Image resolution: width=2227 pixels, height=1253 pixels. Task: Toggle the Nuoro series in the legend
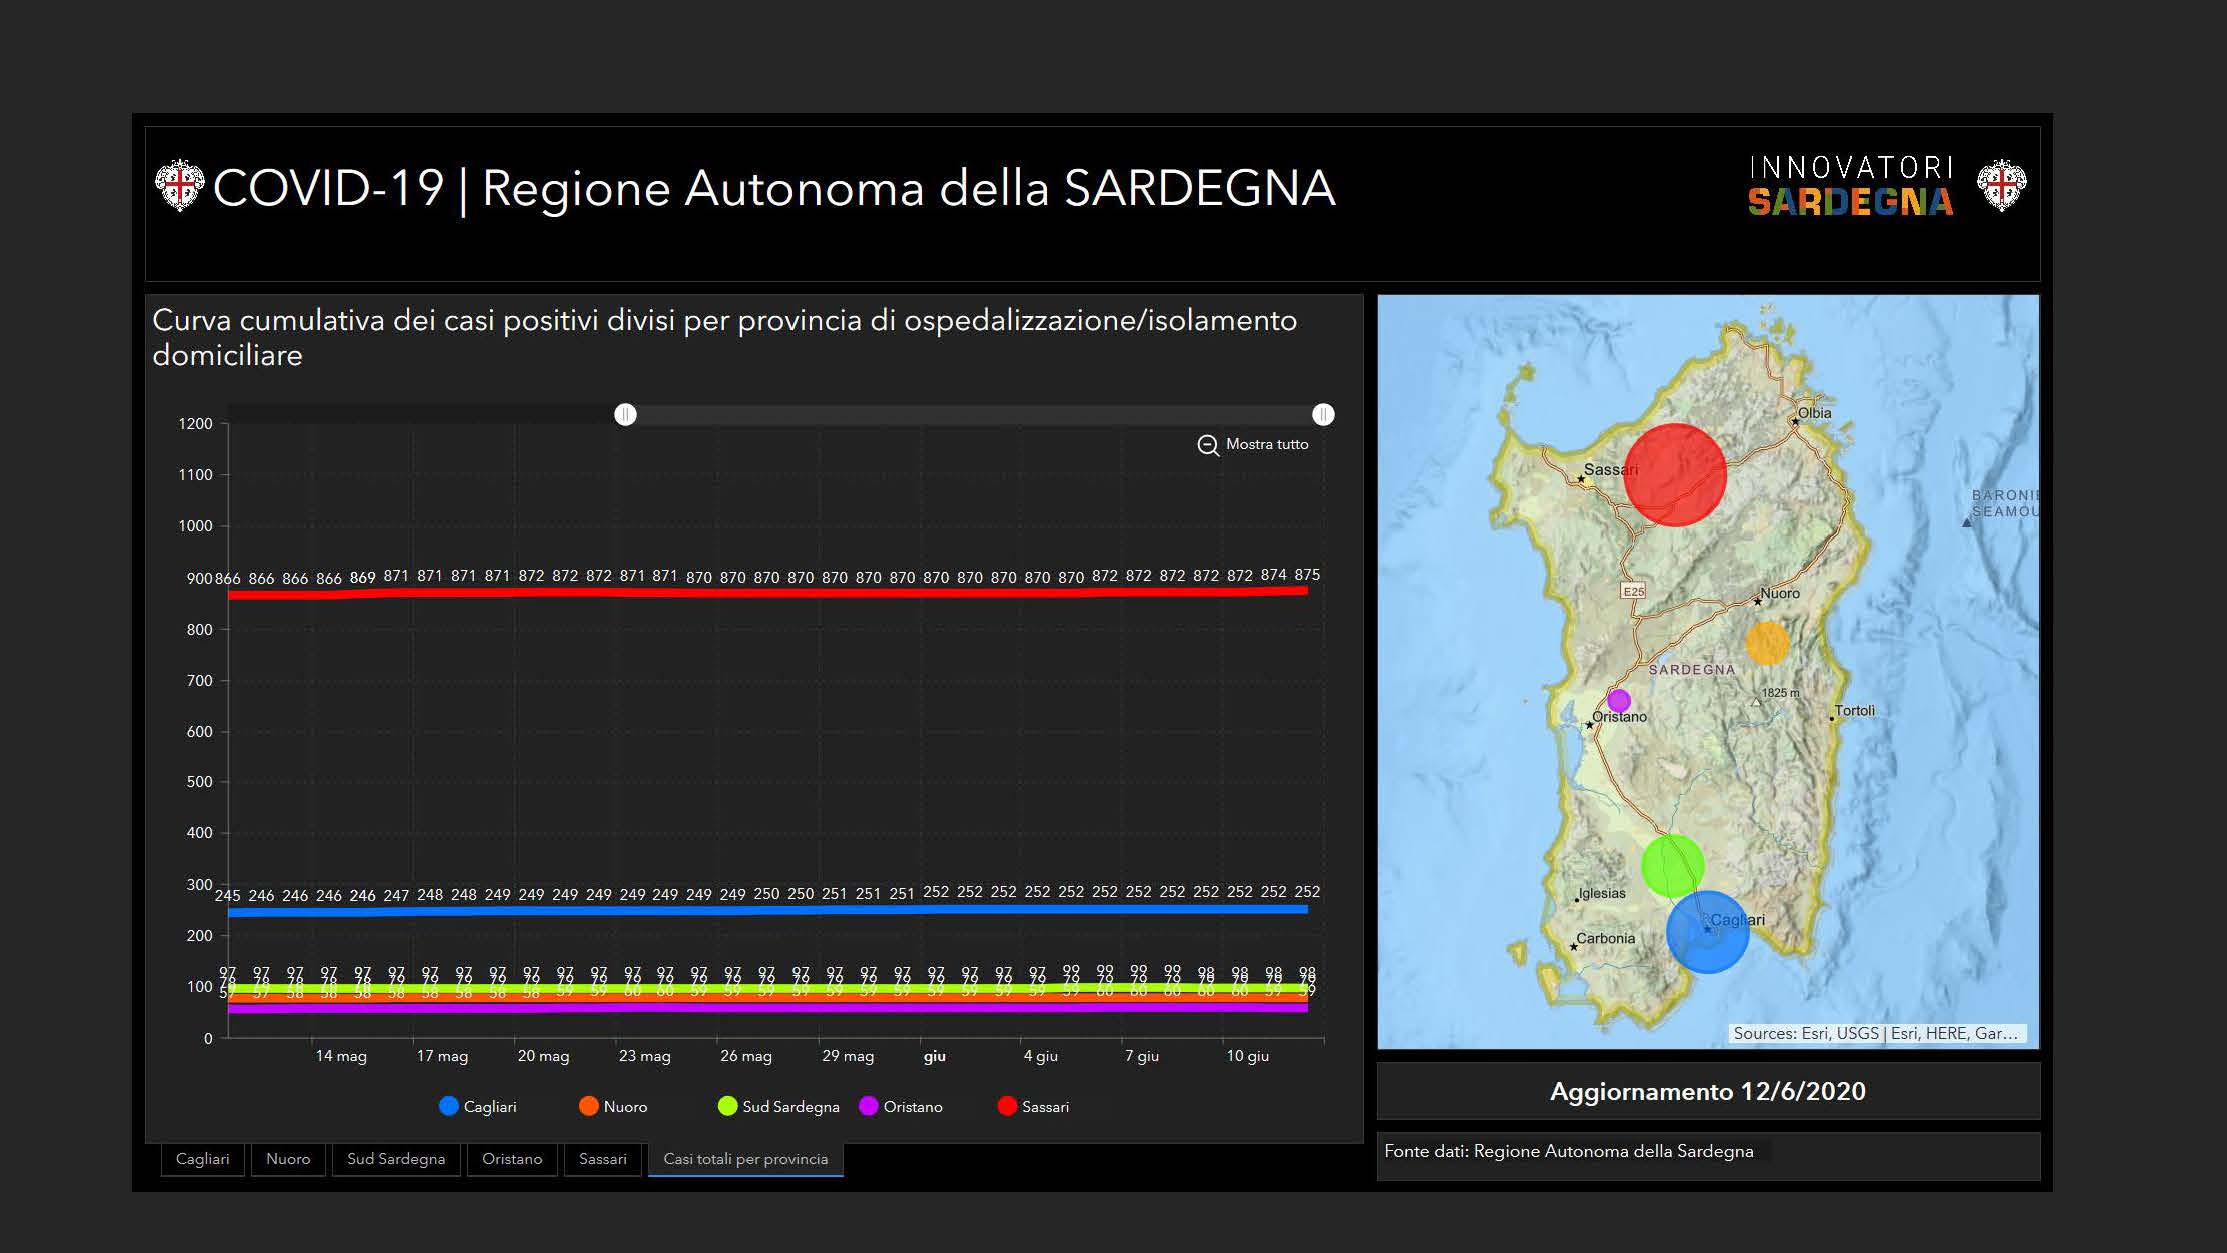(613, 1106)
